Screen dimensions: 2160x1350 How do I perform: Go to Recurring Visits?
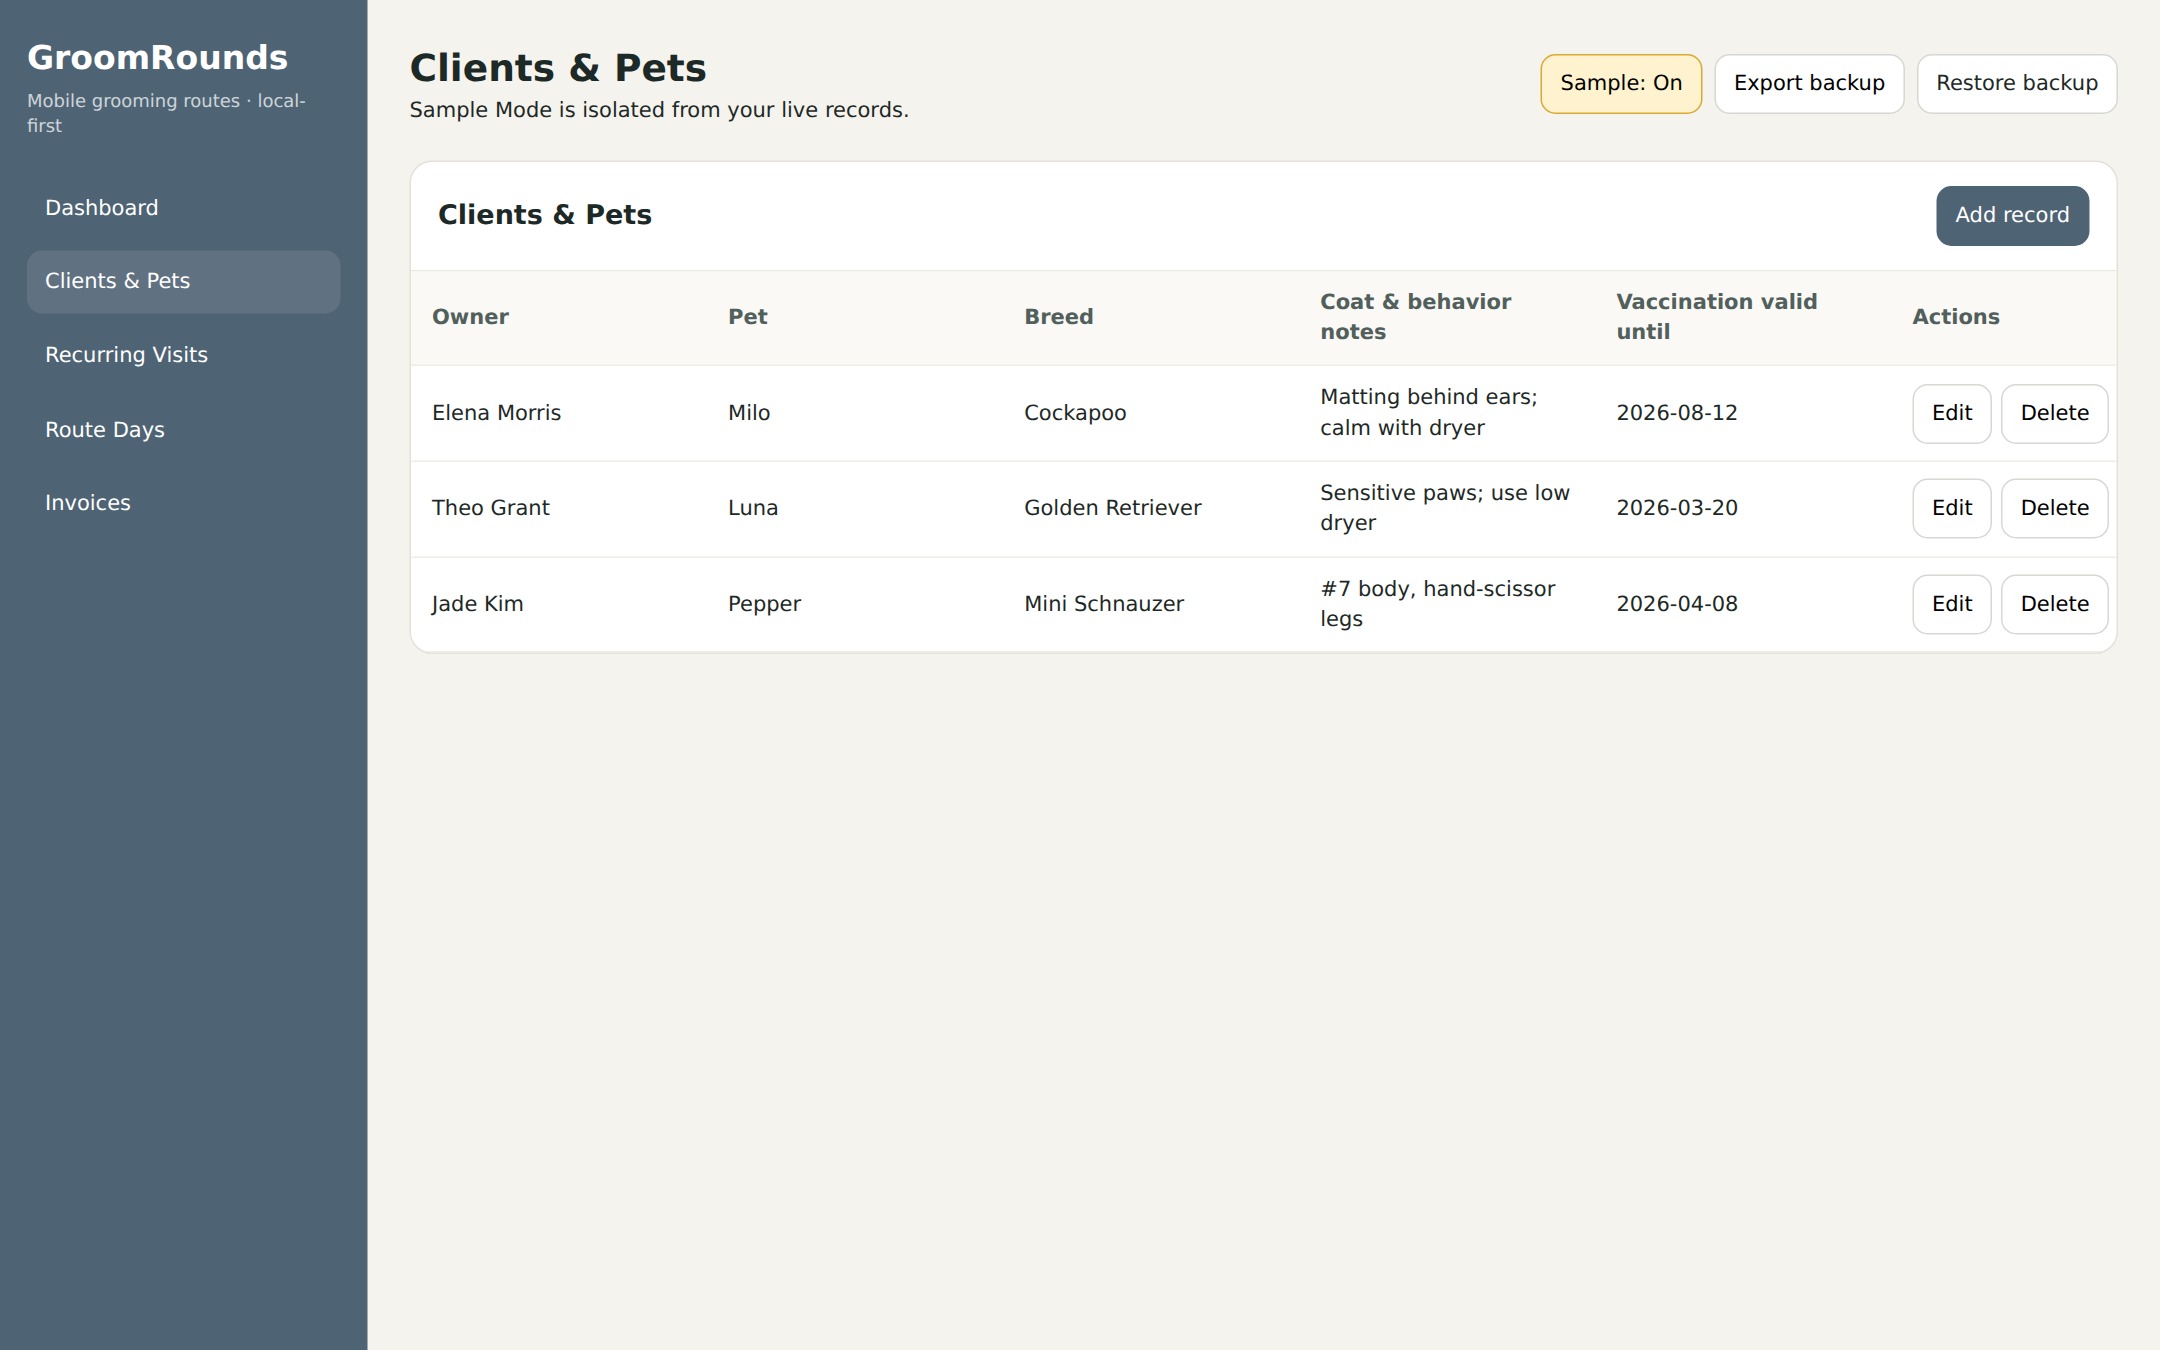coord(183,355)
